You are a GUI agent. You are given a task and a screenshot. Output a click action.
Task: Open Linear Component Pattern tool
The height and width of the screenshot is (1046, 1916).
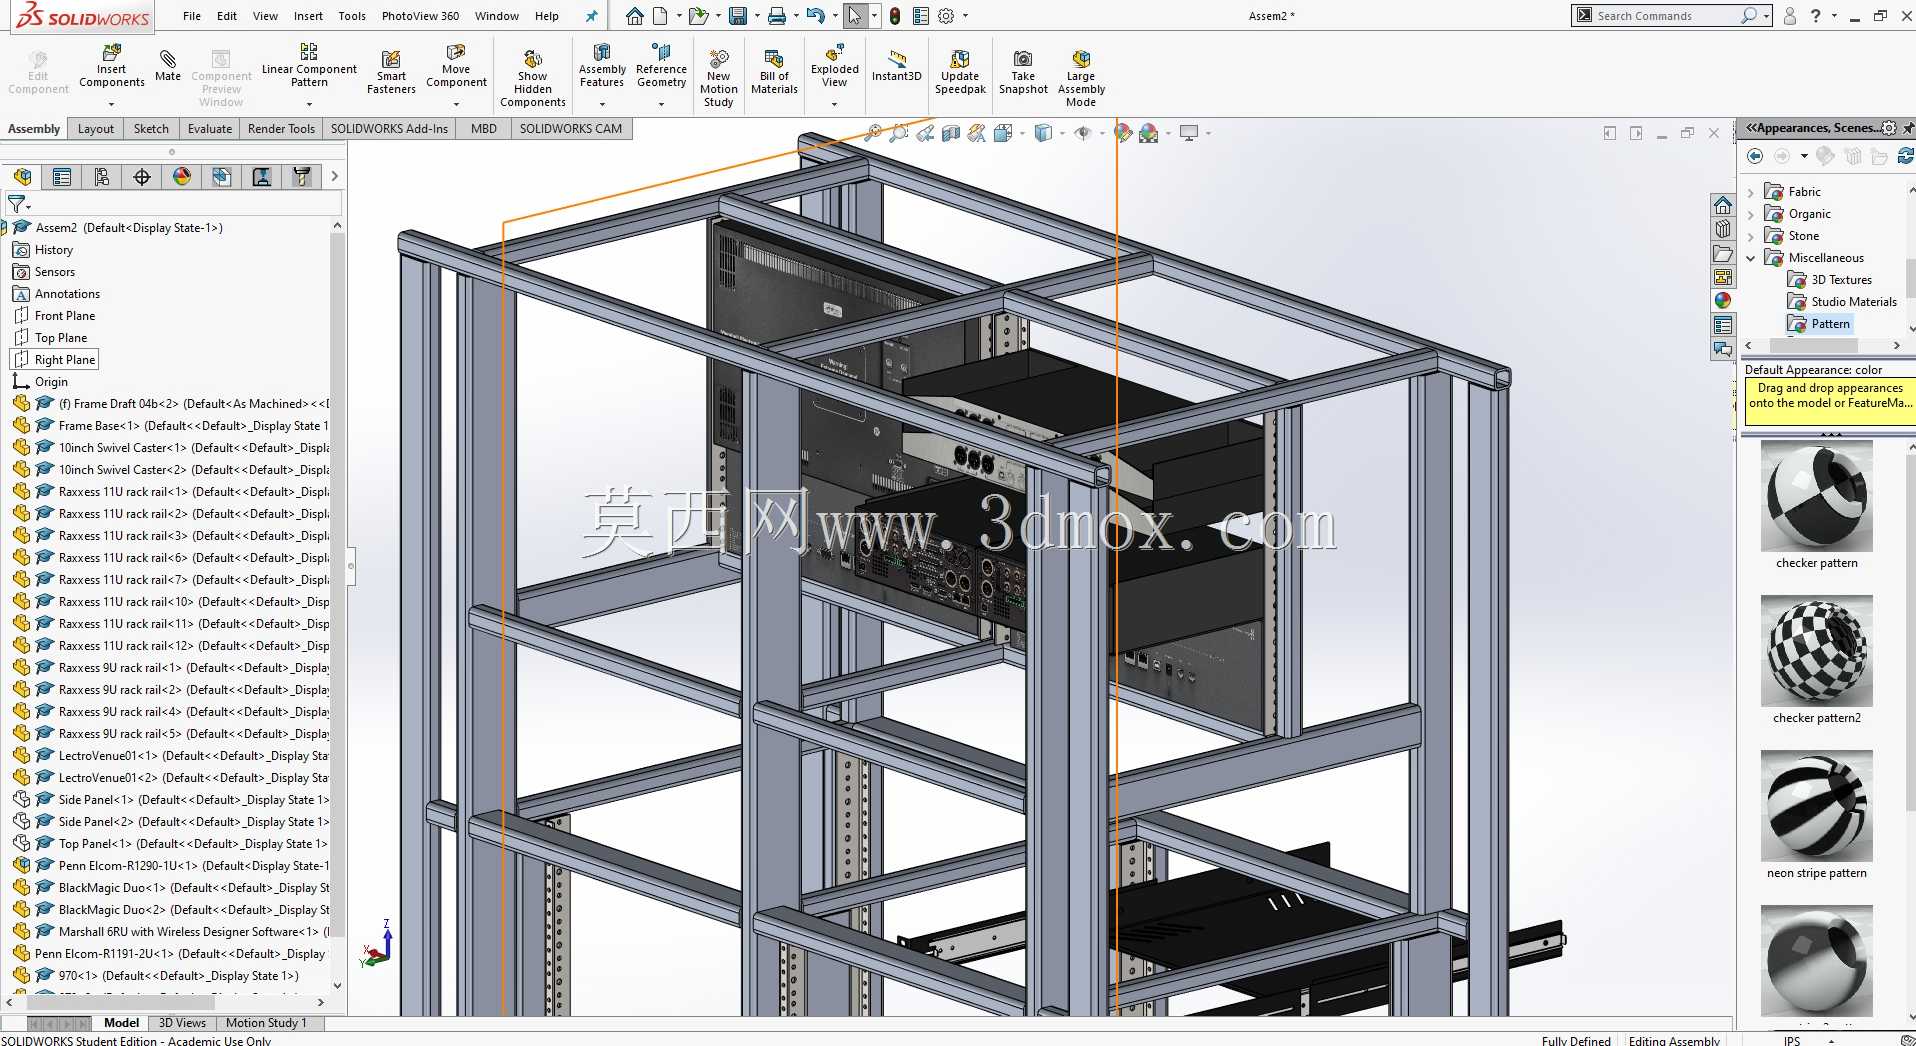pos(309,66)
